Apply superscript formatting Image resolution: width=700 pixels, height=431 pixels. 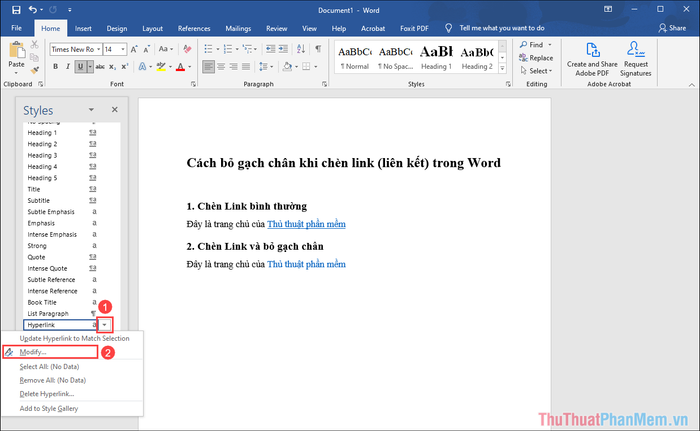point(125,67)
